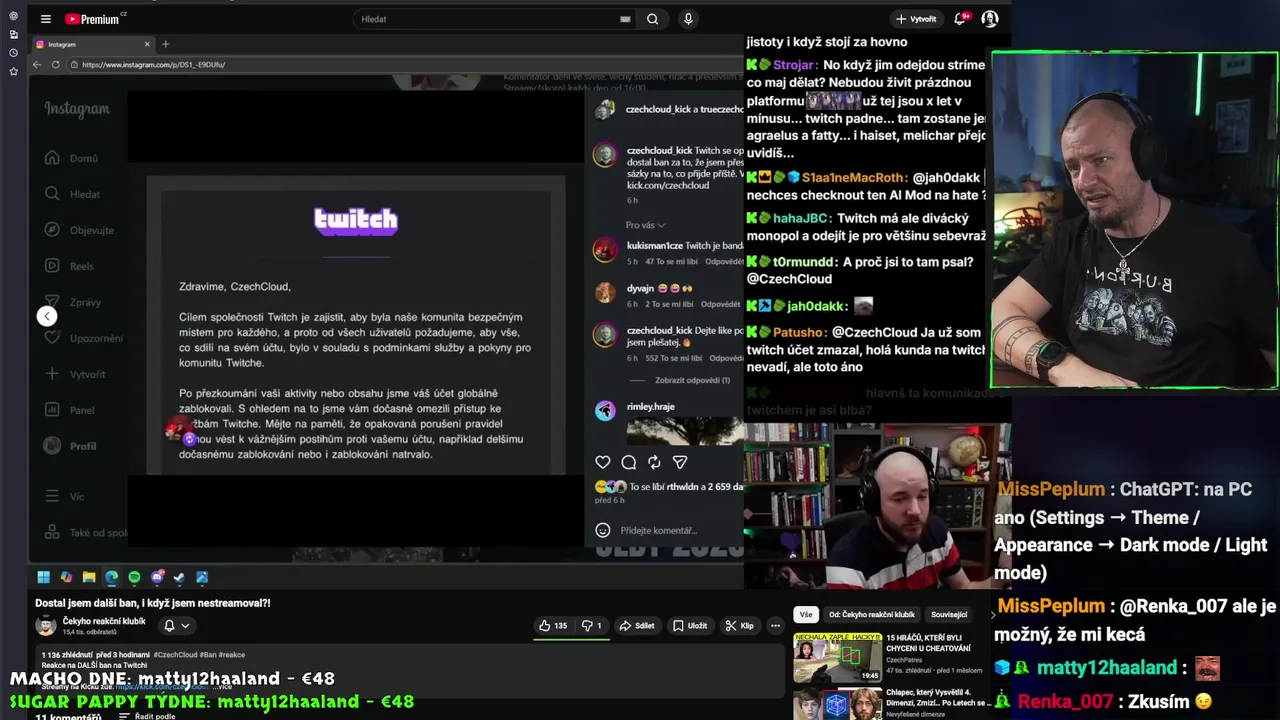Show next related chips with arrow
1280x720 pixels.
click(992, 615)
